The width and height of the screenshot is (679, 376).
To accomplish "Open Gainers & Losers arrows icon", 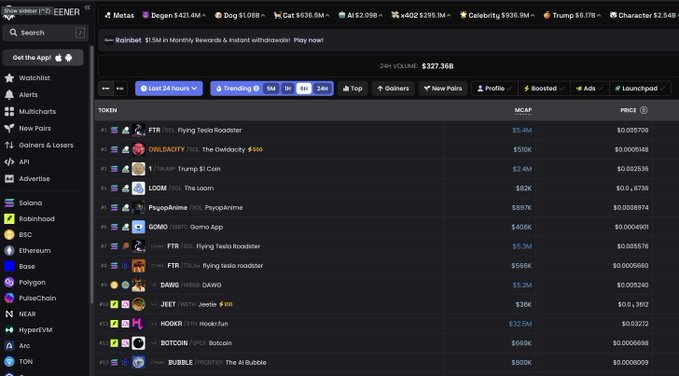I will 9,145.
